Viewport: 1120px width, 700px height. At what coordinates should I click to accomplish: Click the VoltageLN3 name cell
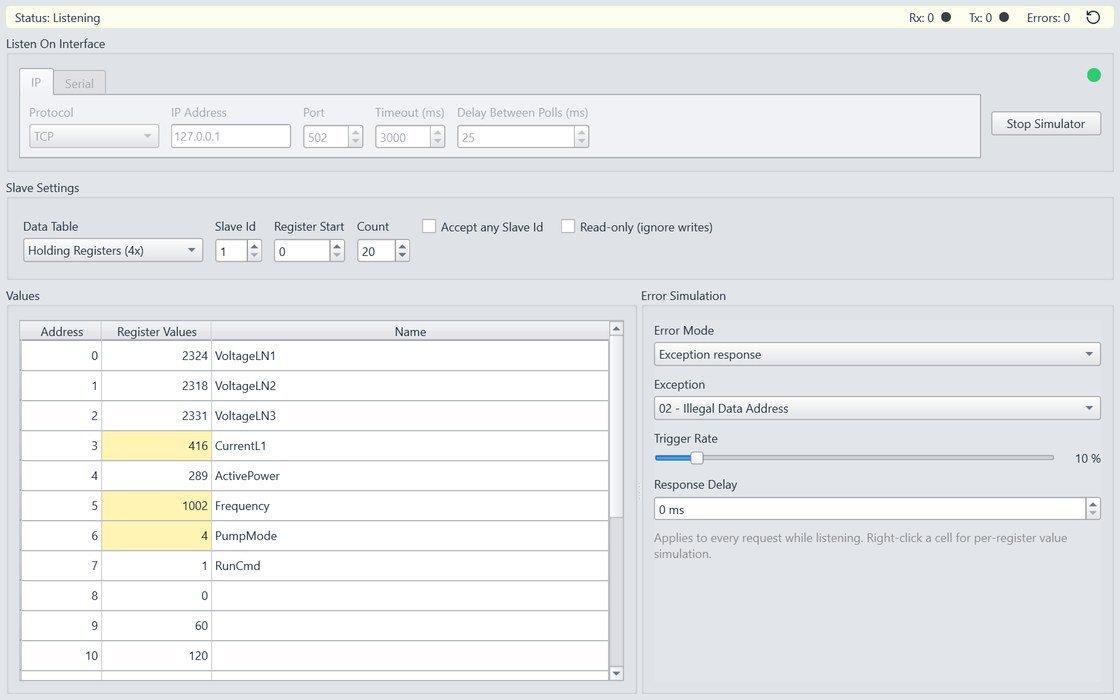click(410, 416)
